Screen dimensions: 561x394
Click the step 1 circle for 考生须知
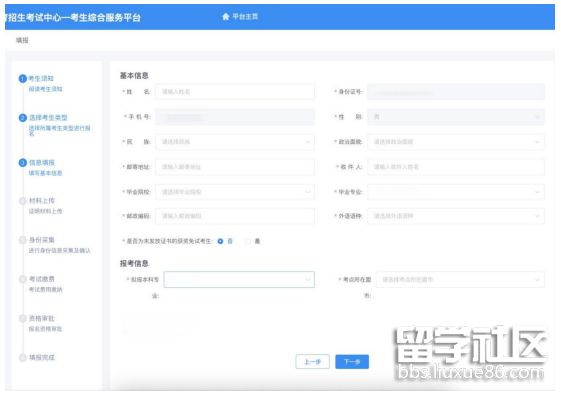[23, 78]
